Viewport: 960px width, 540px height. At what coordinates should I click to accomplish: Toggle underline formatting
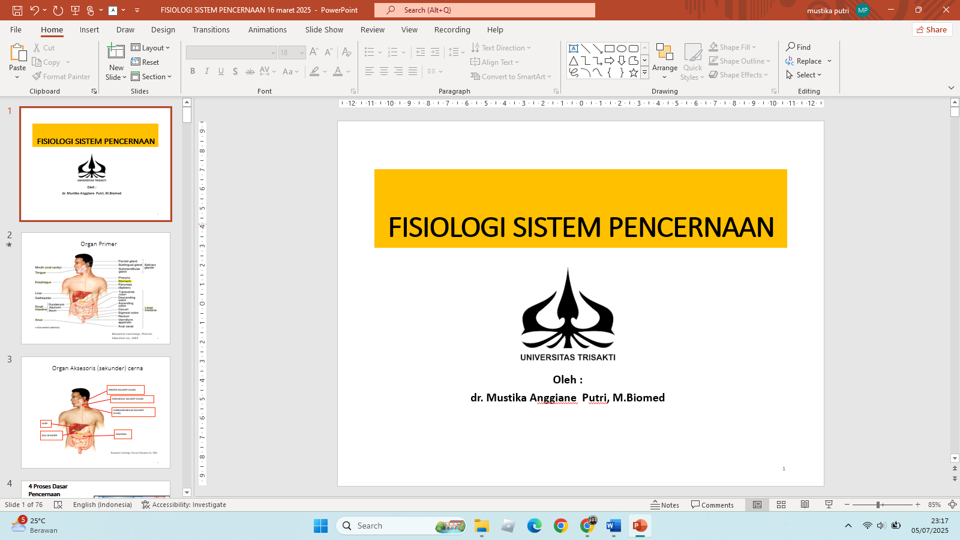point(221,72)
